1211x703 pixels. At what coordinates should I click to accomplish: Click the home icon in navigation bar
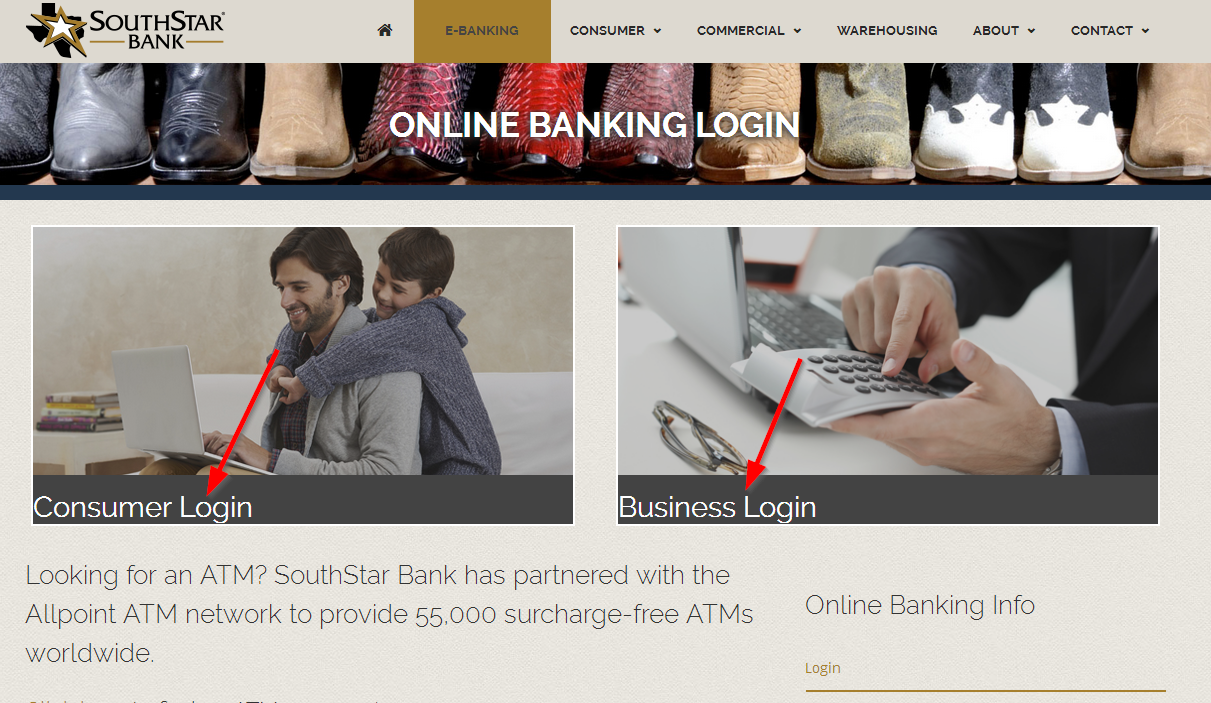pos(385,30)
